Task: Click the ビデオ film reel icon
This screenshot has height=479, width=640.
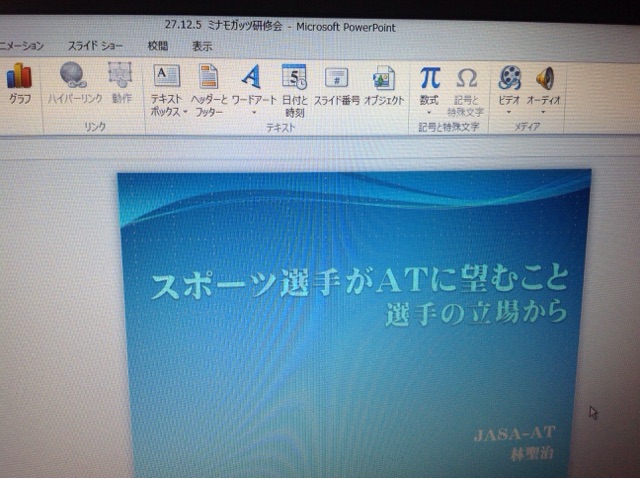Action: (509, 78)
